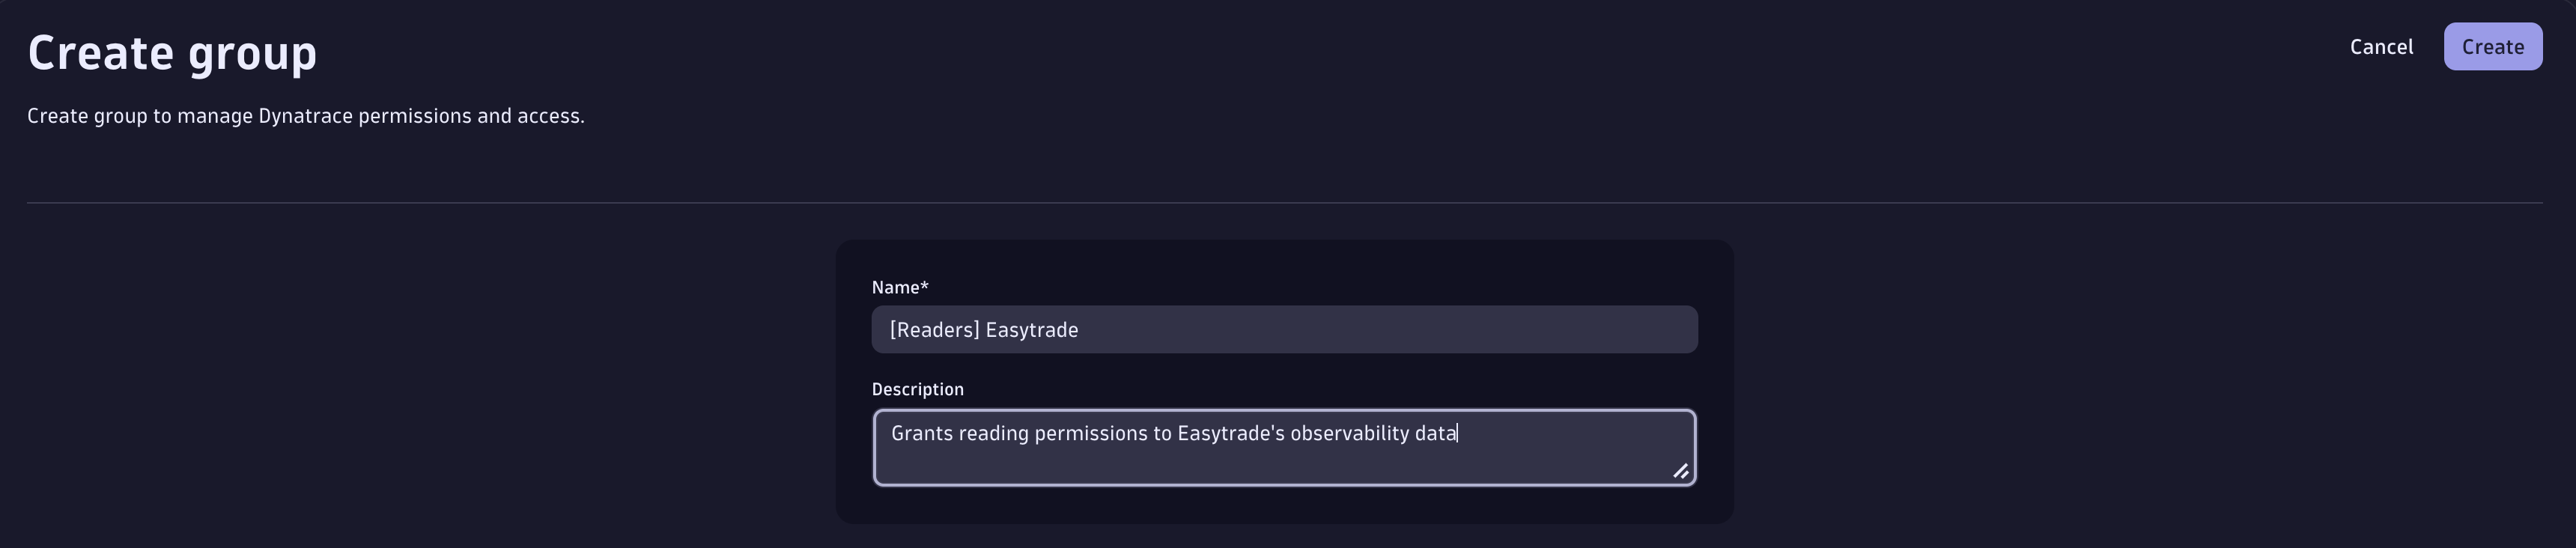Grab the Description box resize handle

click(1681, 471)
